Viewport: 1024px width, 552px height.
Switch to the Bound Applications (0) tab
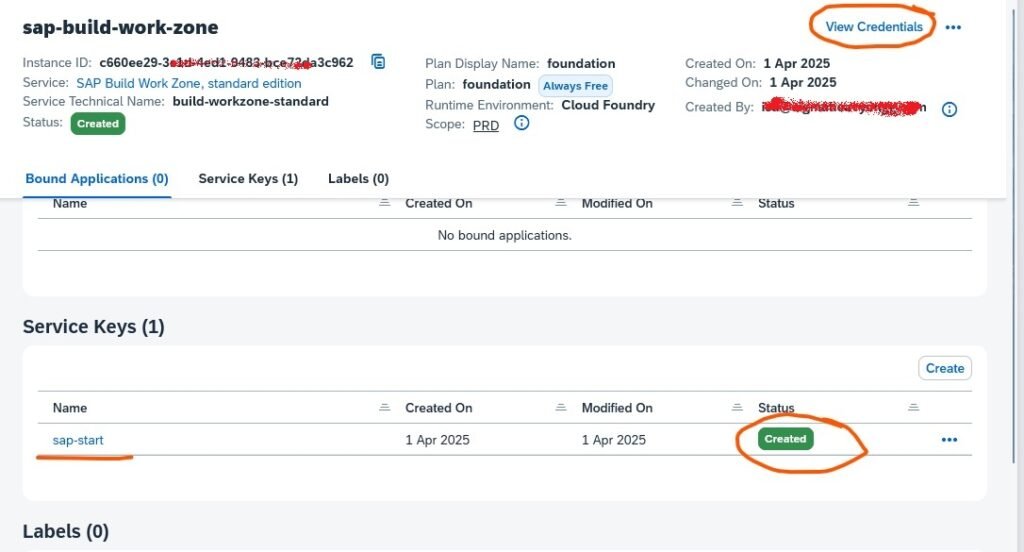pos(96,179)
